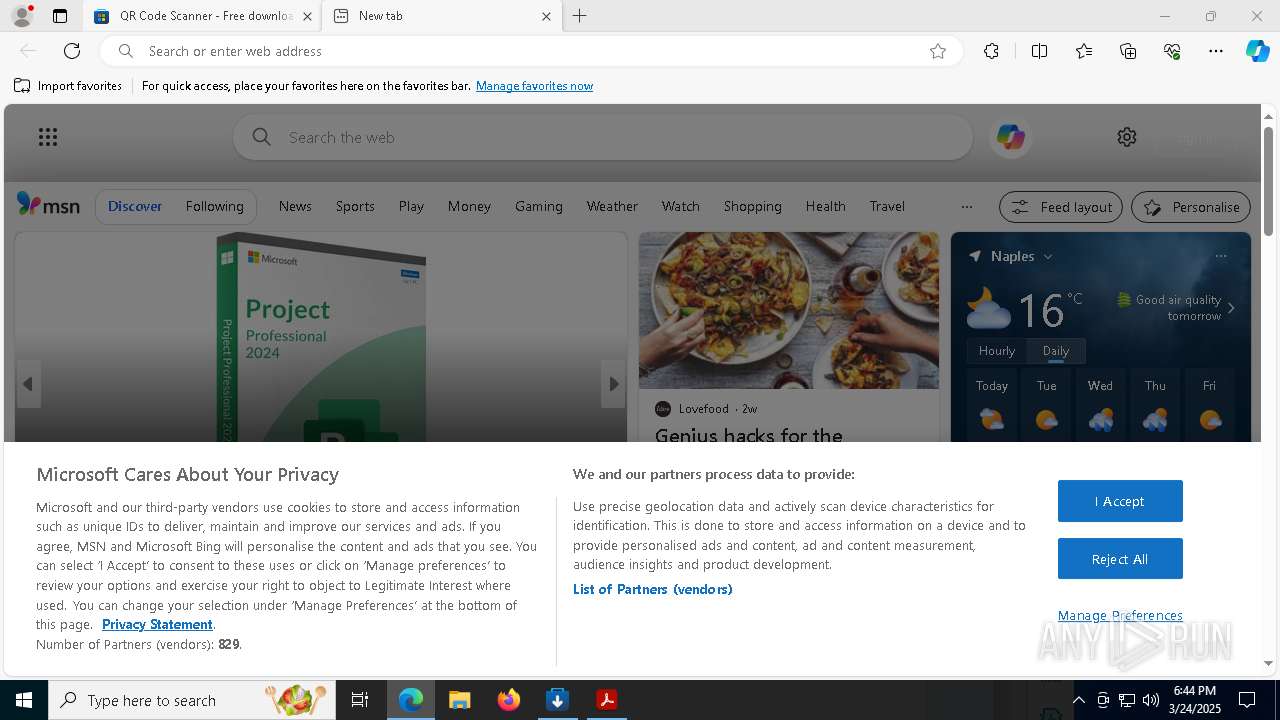Go to the MSN logo home

pos(48,205)
